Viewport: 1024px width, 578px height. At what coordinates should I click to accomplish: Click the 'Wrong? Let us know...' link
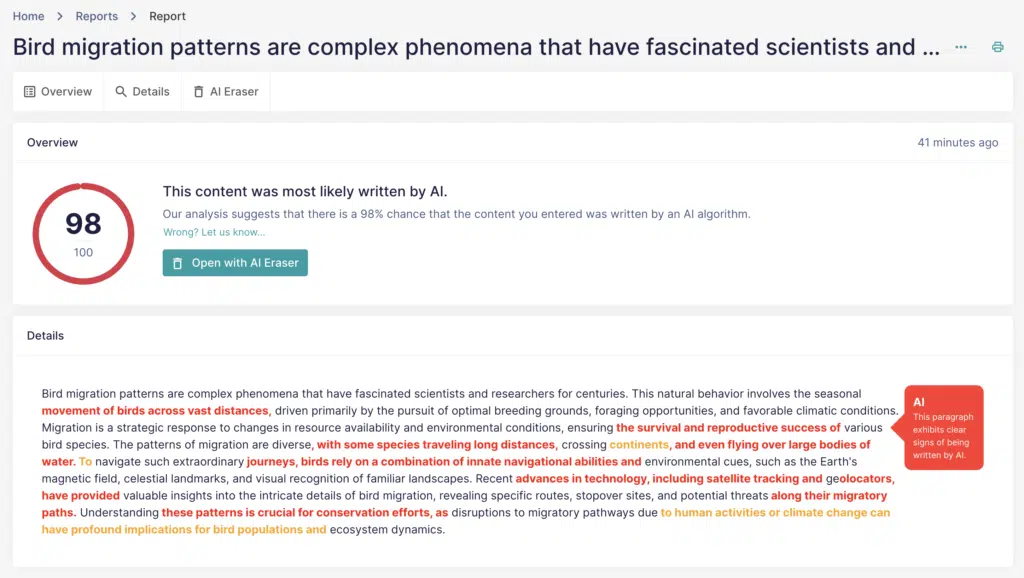(x=214, y=232)
